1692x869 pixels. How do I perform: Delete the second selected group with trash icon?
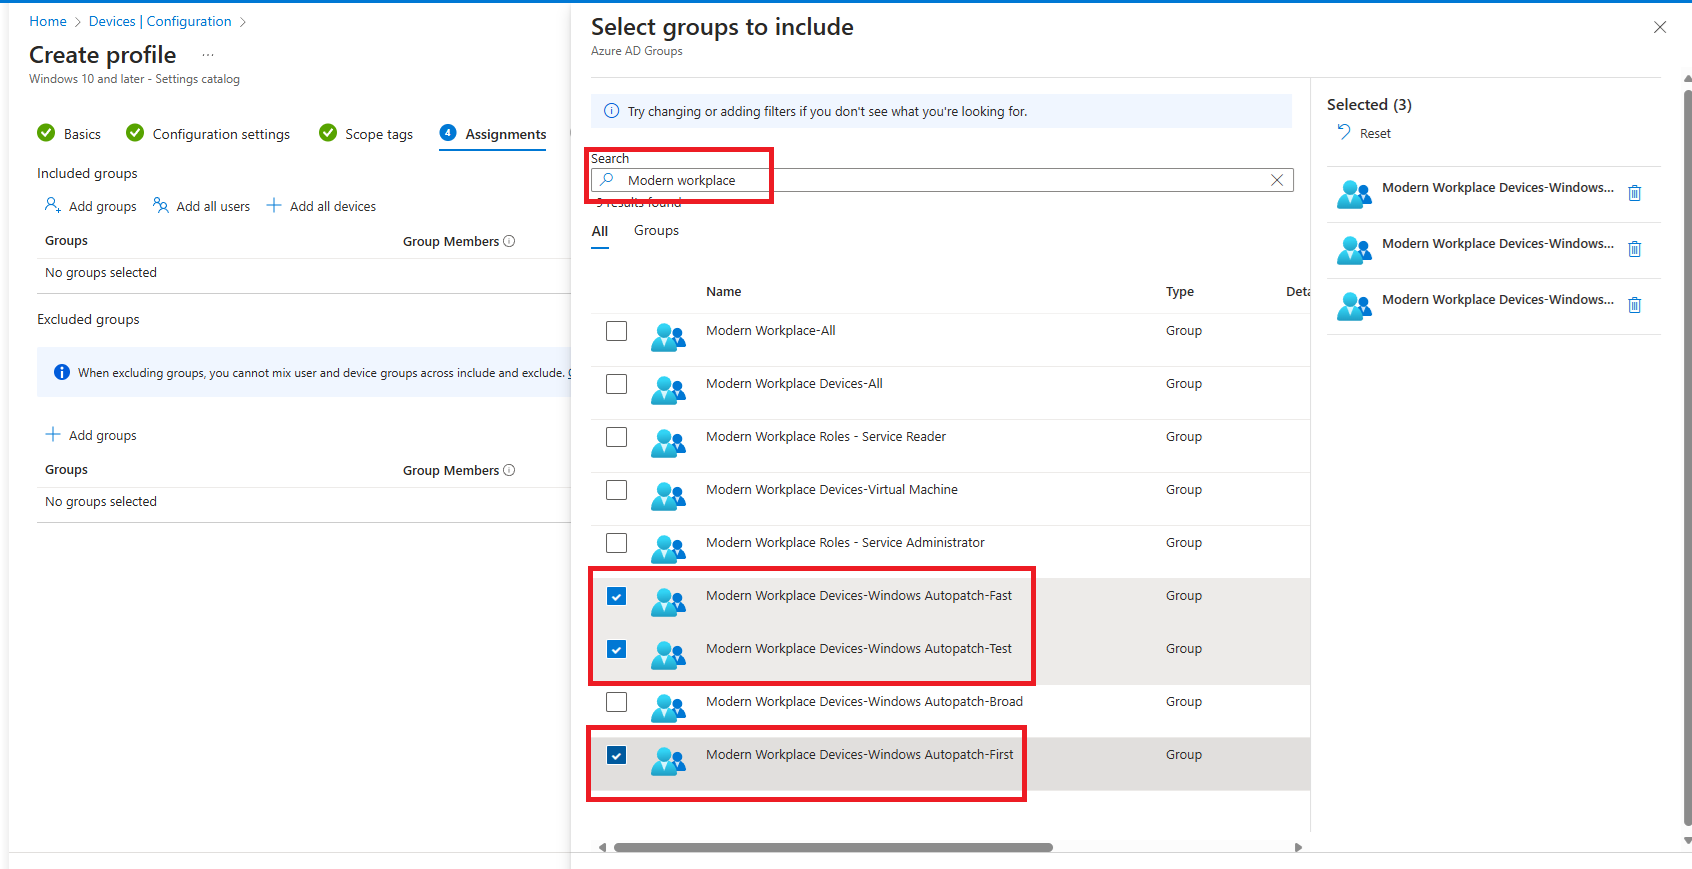(x=1634, y=249)
